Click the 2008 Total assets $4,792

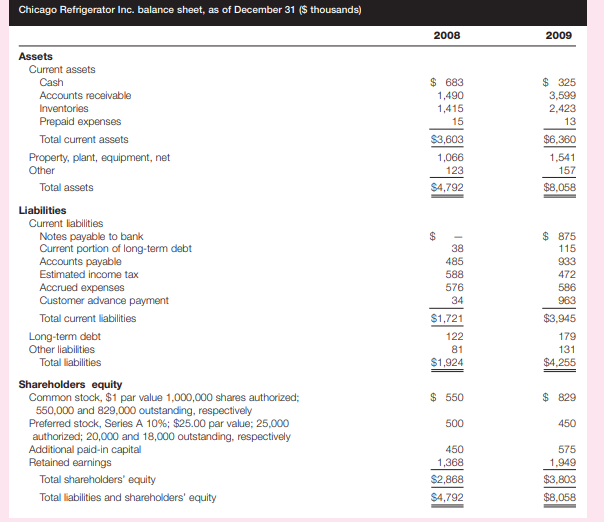(447, 188)
